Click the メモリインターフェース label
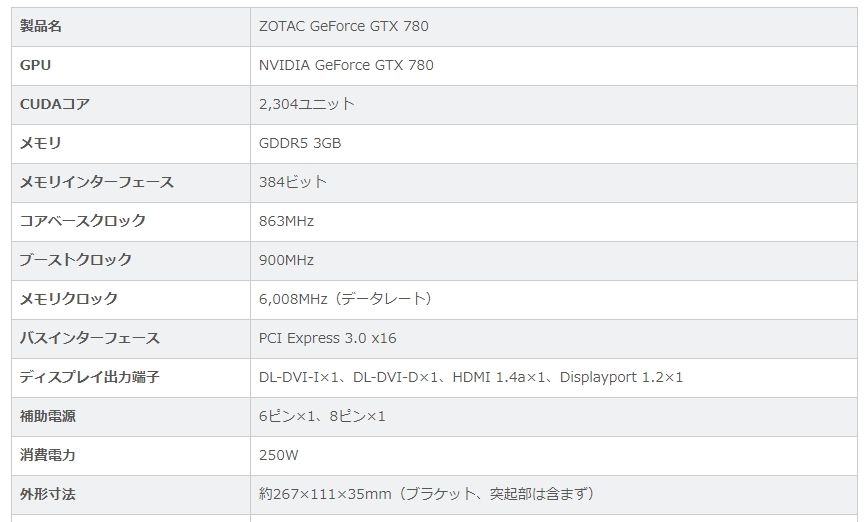Image resolution: width=868 pixels, height=522 pixels. tap(97, 182)
